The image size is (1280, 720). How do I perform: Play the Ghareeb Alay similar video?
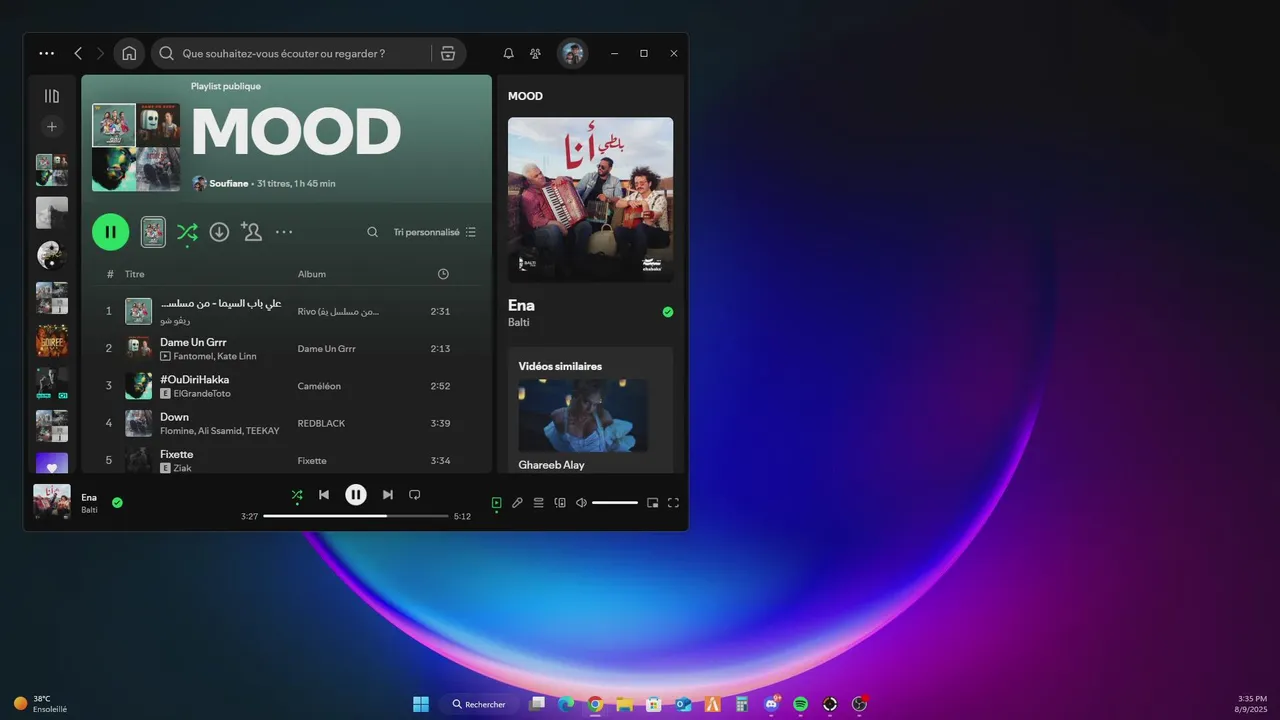coord(583,415)
